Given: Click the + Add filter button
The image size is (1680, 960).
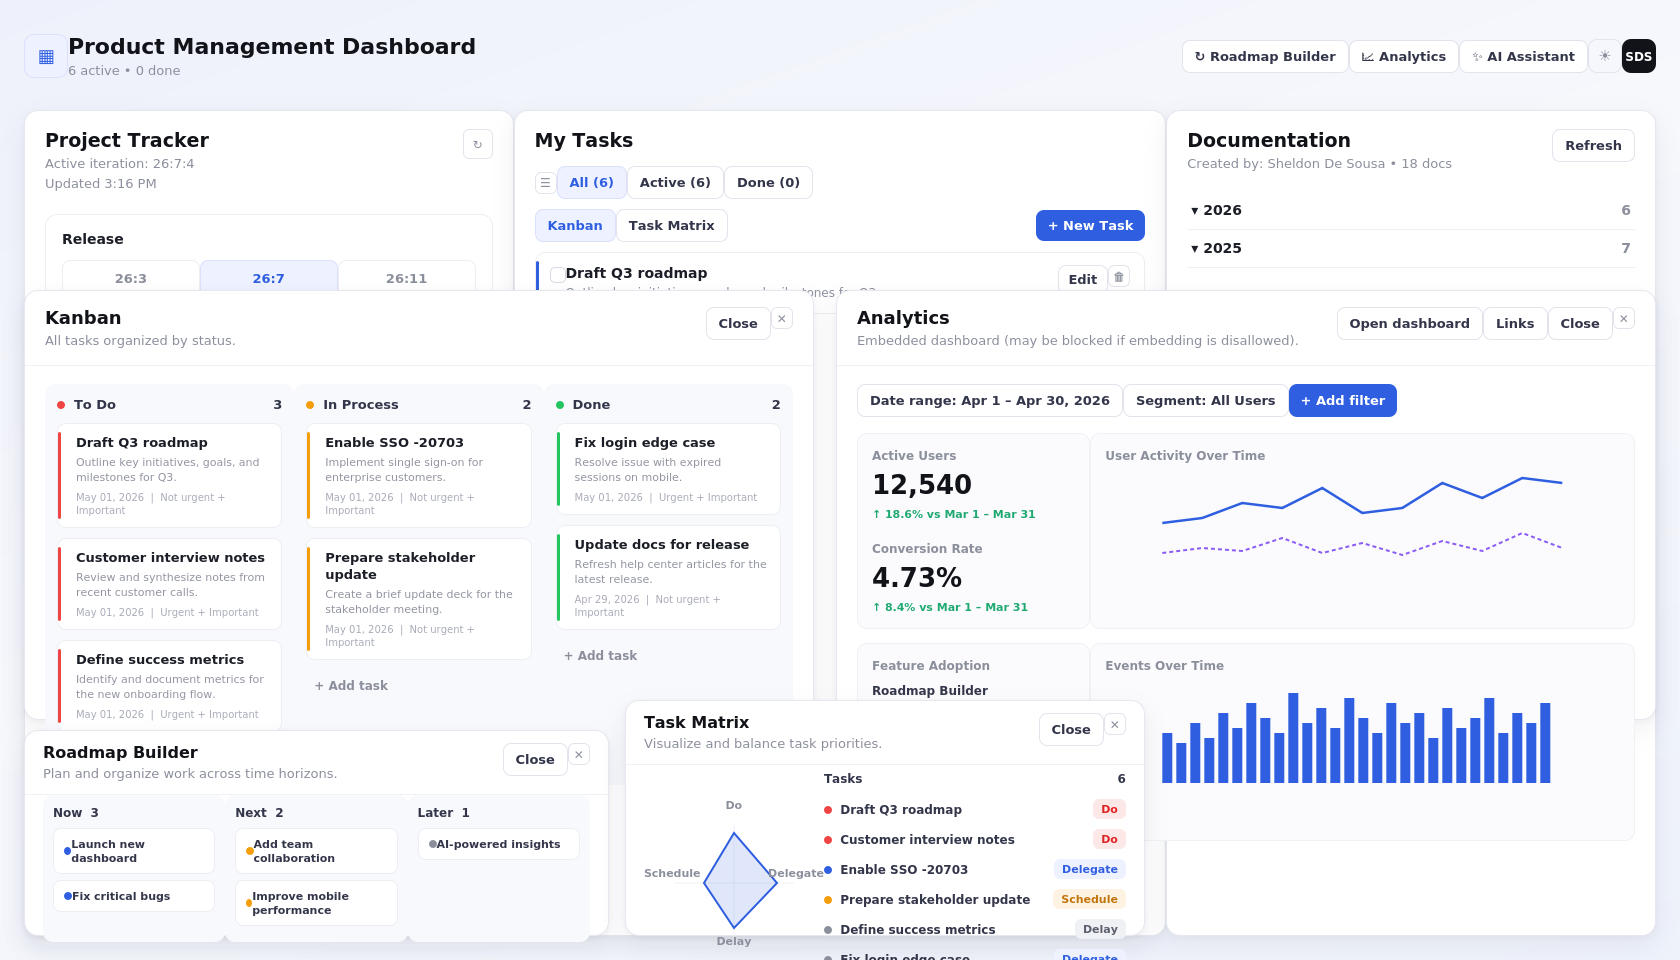Looking at the screenshot, I should click(1343, 401).
